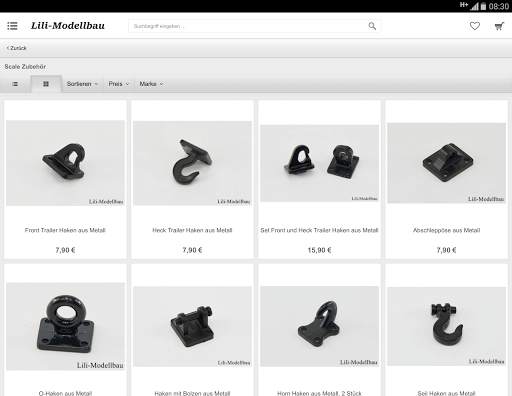Click the magnifier search icon
The width and height of the screenshot is (512, 396).
pos(372,26)
